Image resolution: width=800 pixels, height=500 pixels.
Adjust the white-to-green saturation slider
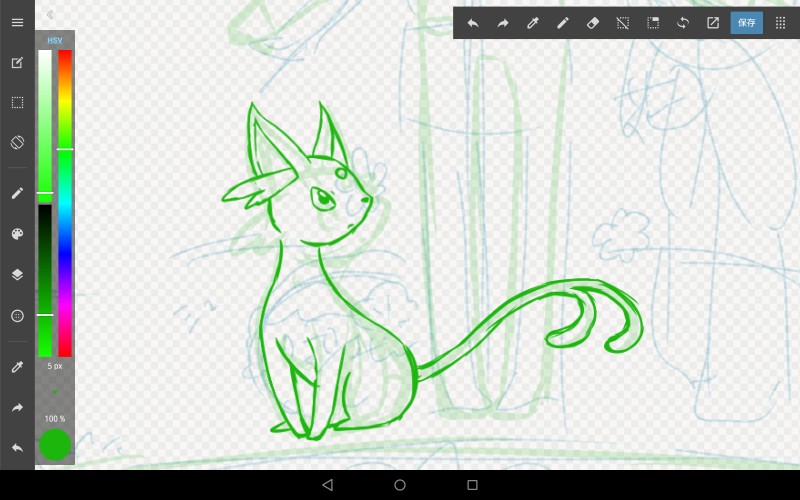pos(45,126)
